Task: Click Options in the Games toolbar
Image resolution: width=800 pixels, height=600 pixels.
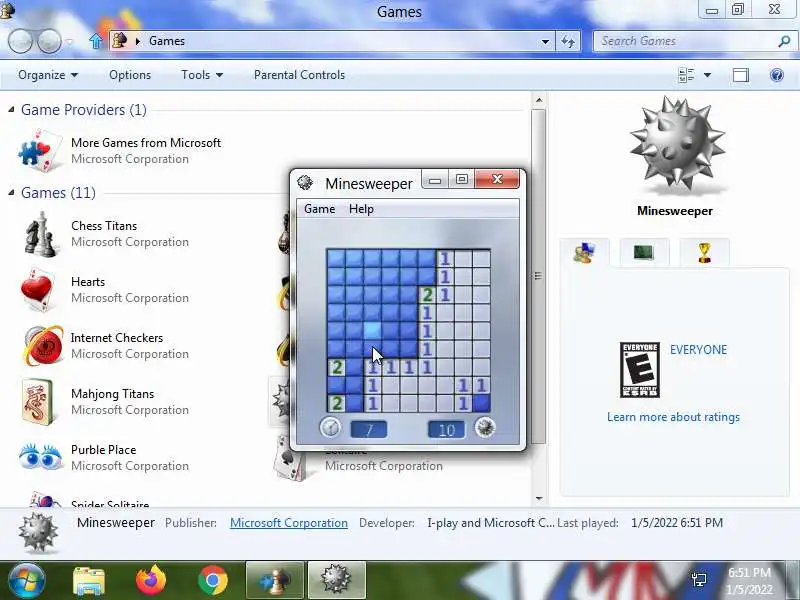Action: click(x=130, y=75)
